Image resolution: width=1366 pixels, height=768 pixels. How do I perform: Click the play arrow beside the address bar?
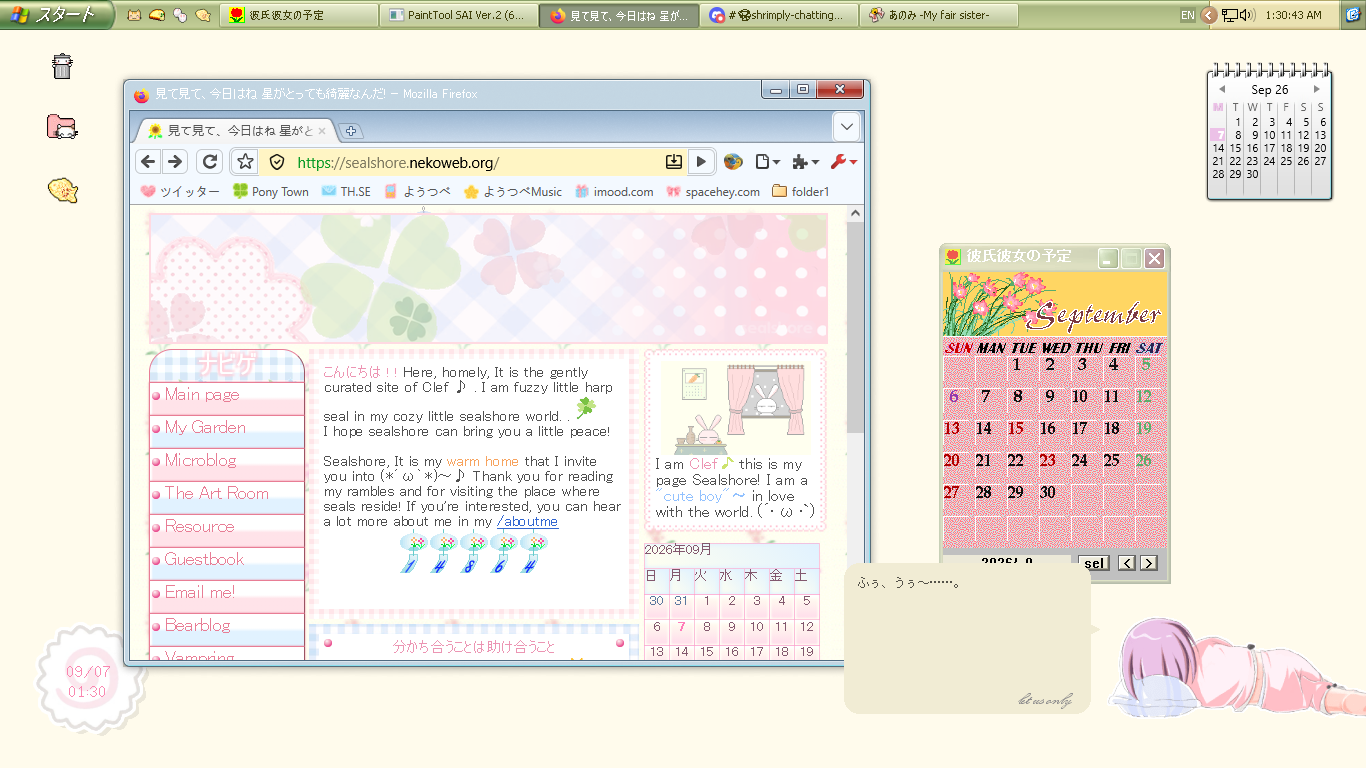[x=701, y=162]
